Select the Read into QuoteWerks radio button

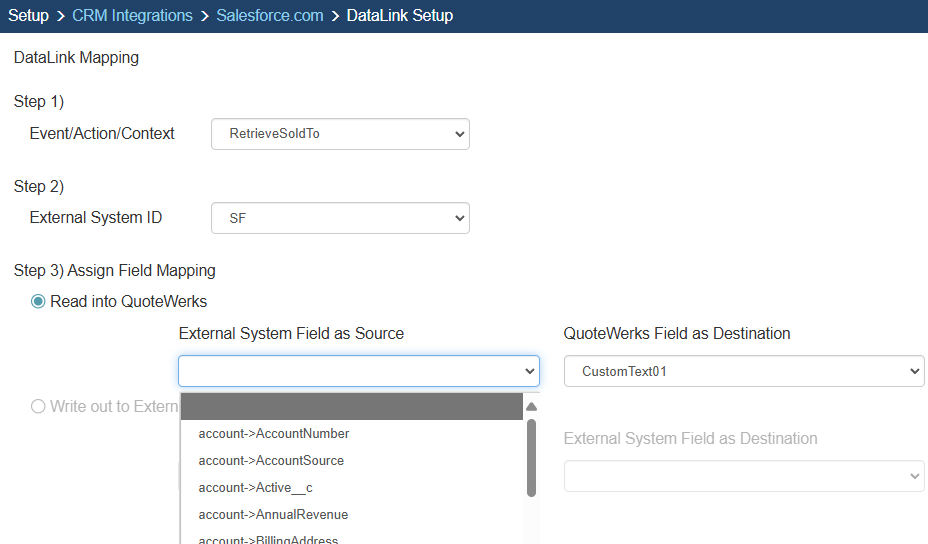tap(38, 302)
